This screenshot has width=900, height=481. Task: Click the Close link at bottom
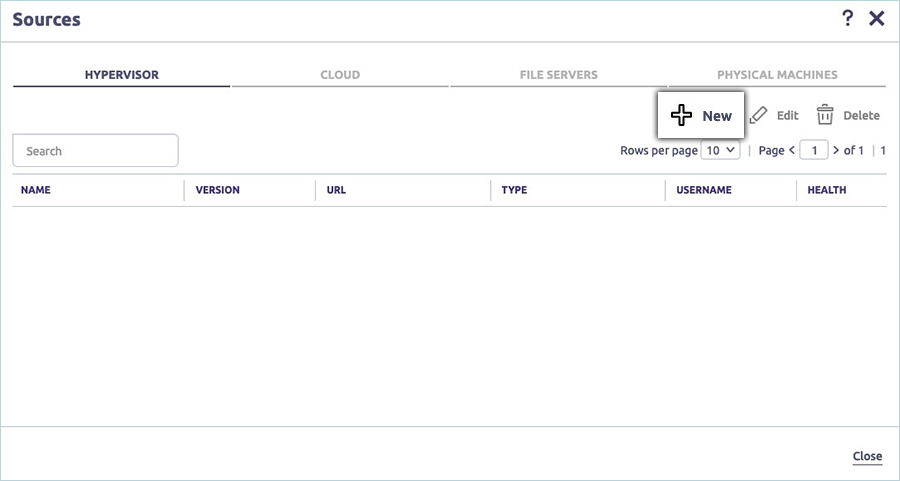(867, 456)
